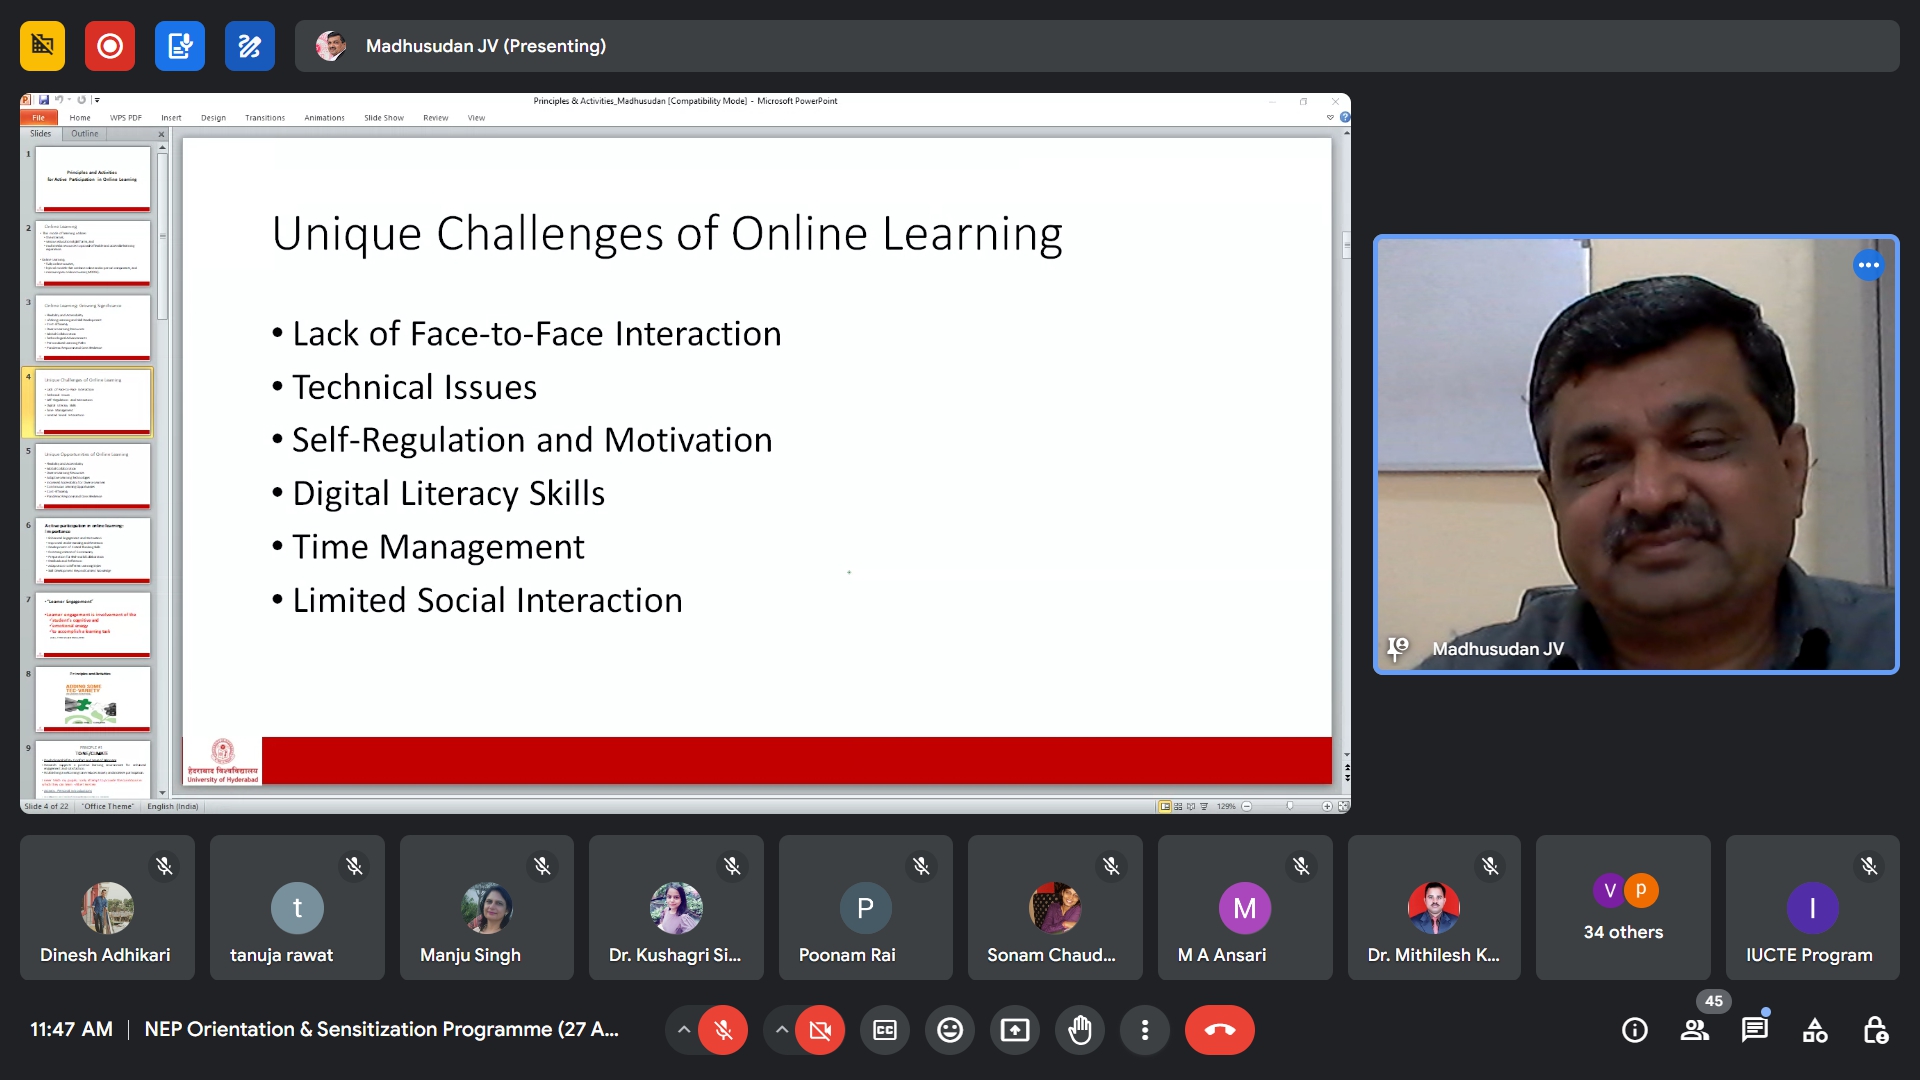Open more options three-dot menu
1920x1080 pixels.
(1145, 1030)
